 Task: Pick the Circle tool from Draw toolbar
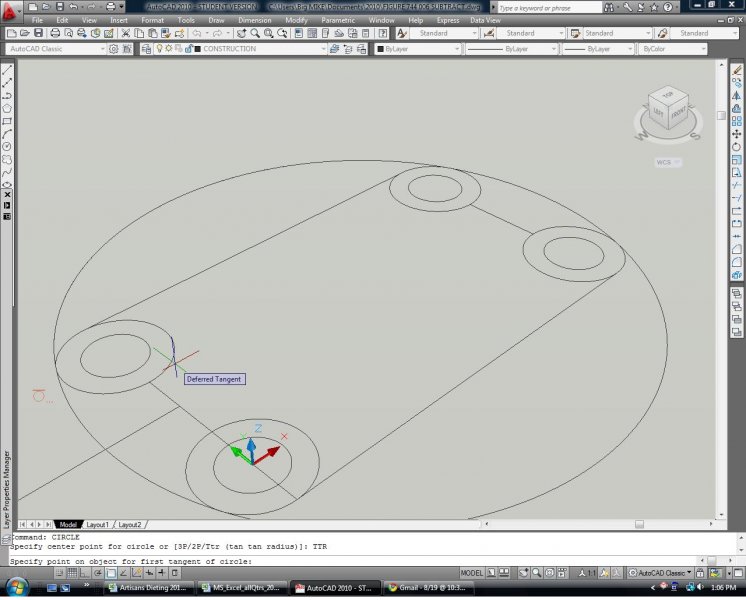click(x=7, y=146)
